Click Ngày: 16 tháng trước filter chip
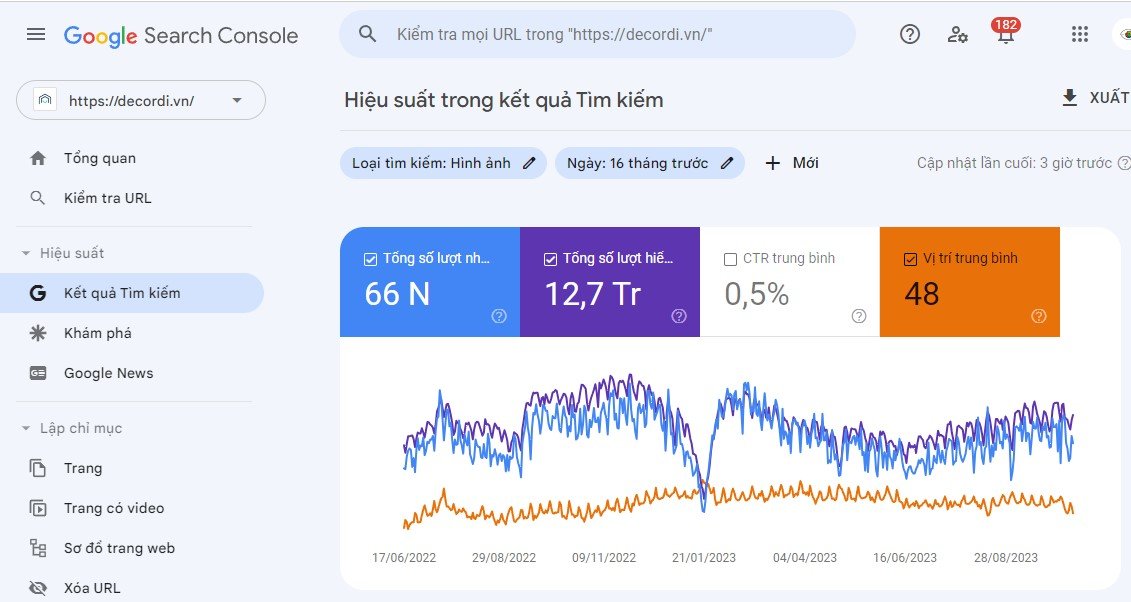1131x602 pixels. [x=649, y=163]
